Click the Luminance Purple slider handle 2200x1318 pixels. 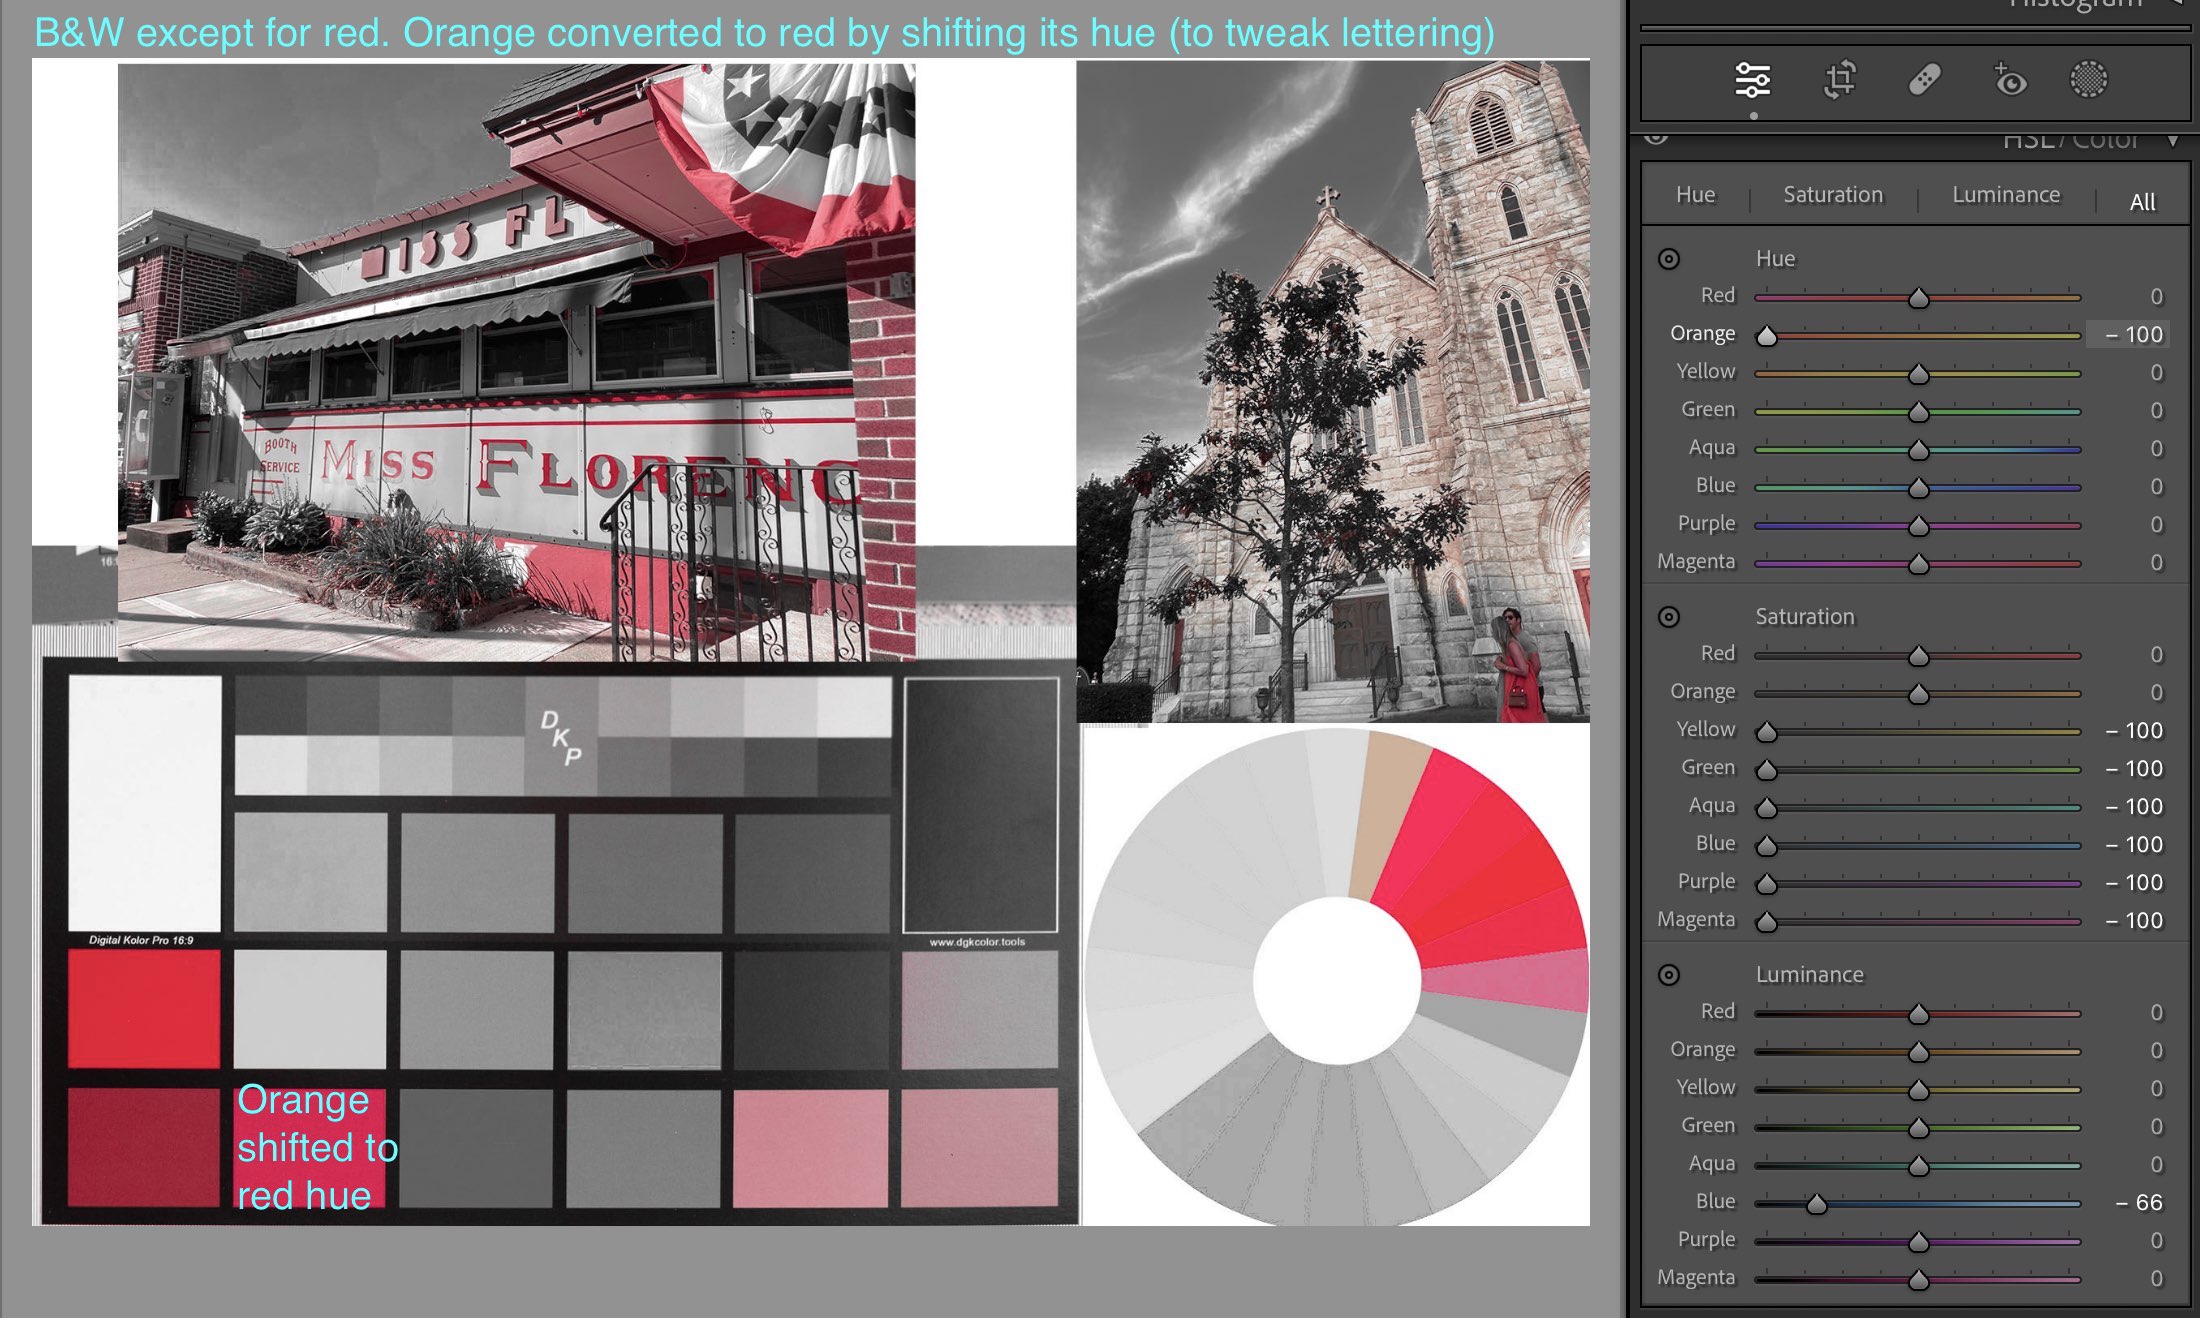pyautogui.click(x=1918, y=1242)
